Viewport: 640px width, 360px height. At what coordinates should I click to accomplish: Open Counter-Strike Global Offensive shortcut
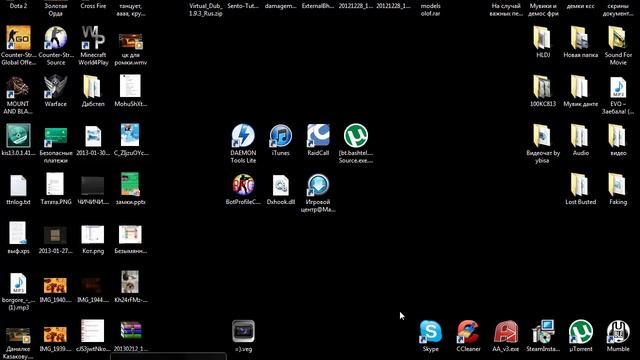18,38
